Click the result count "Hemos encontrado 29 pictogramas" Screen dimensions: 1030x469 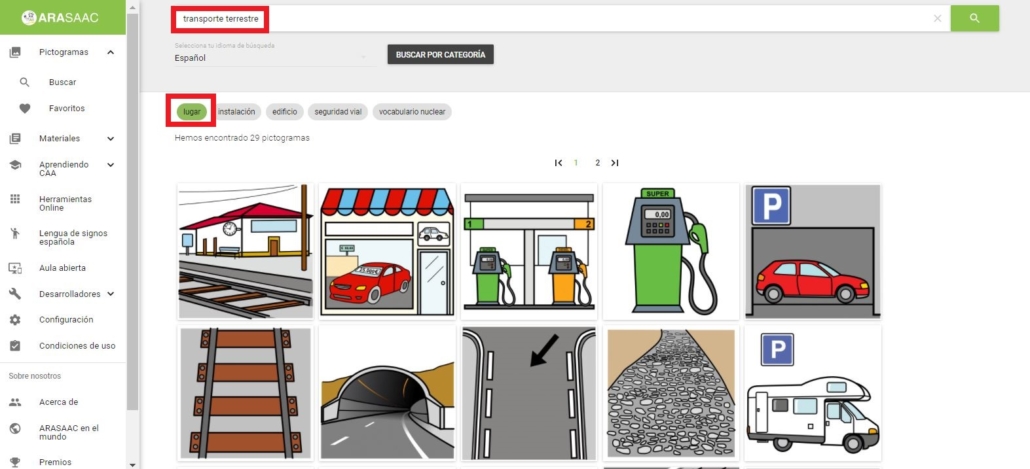(242, 138)
